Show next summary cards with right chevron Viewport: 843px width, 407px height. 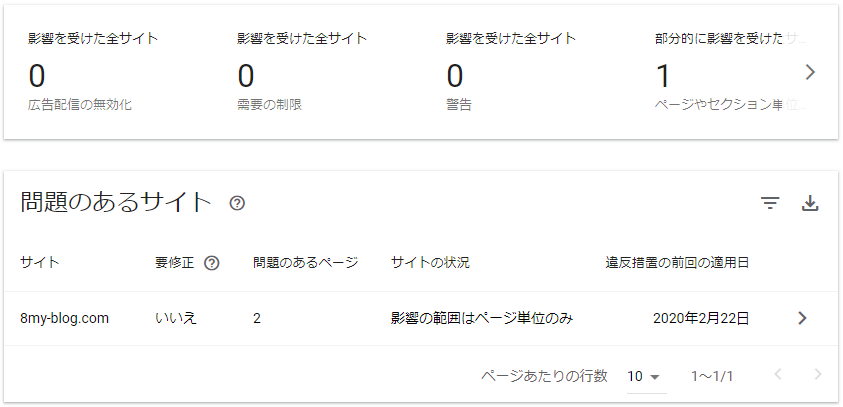810,72
